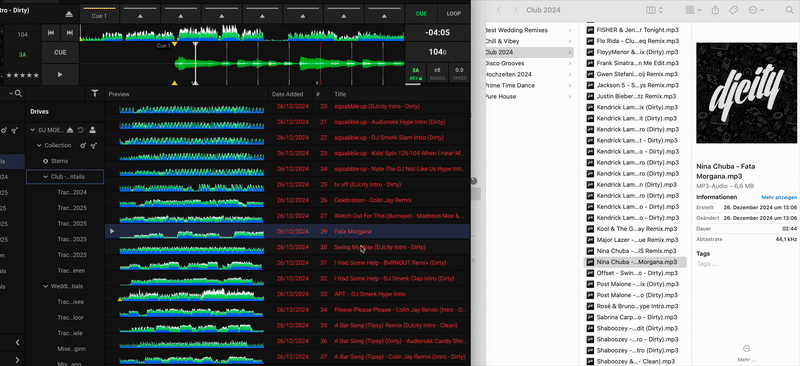Click the 0.0 SPEED display
This screenshot has height=366, width=800.
(x=460, y=74)
